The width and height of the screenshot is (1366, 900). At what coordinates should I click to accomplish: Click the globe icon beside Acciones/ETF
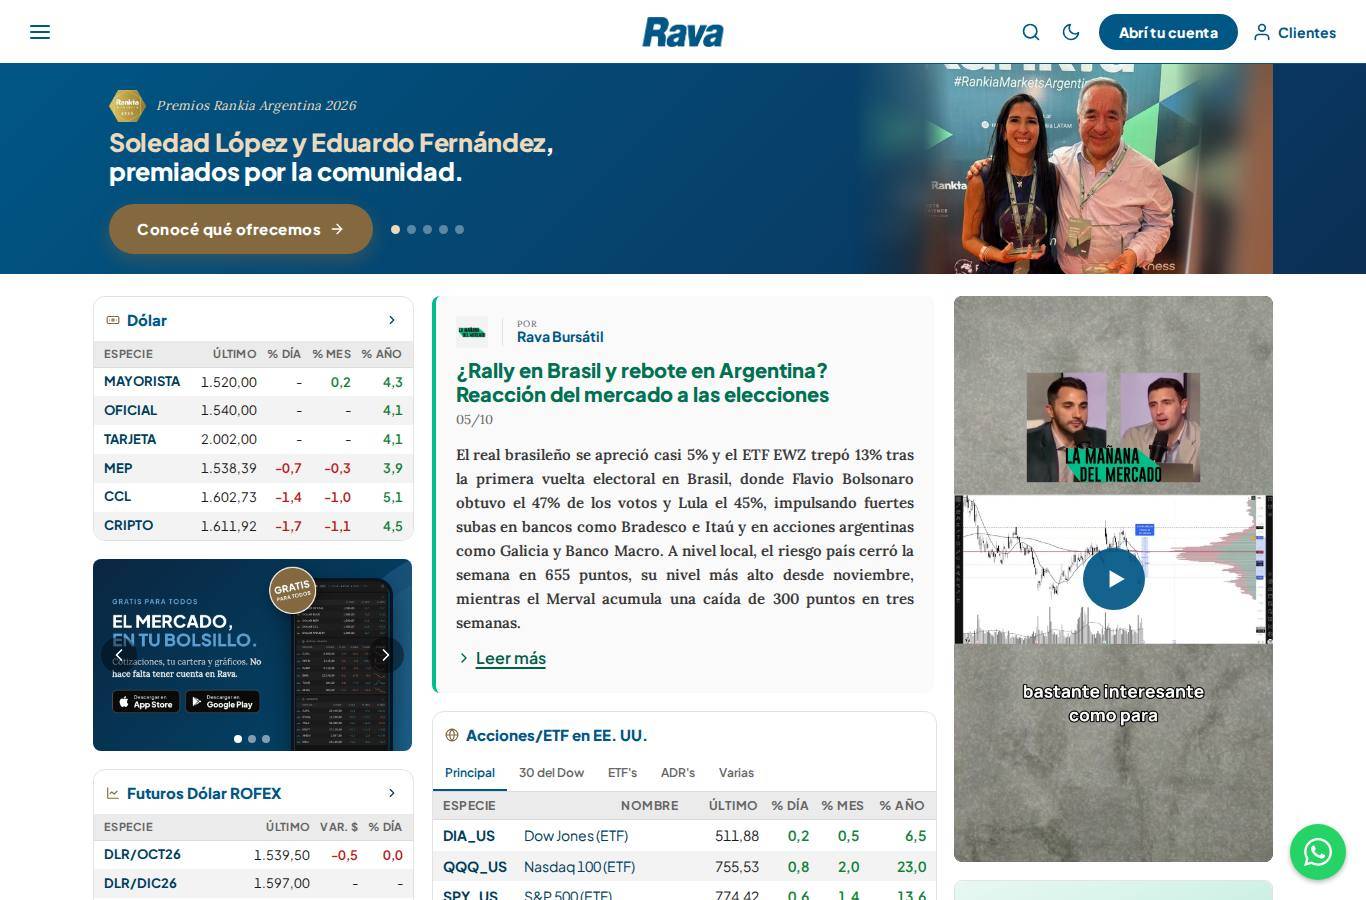click(x=452, y=735)
